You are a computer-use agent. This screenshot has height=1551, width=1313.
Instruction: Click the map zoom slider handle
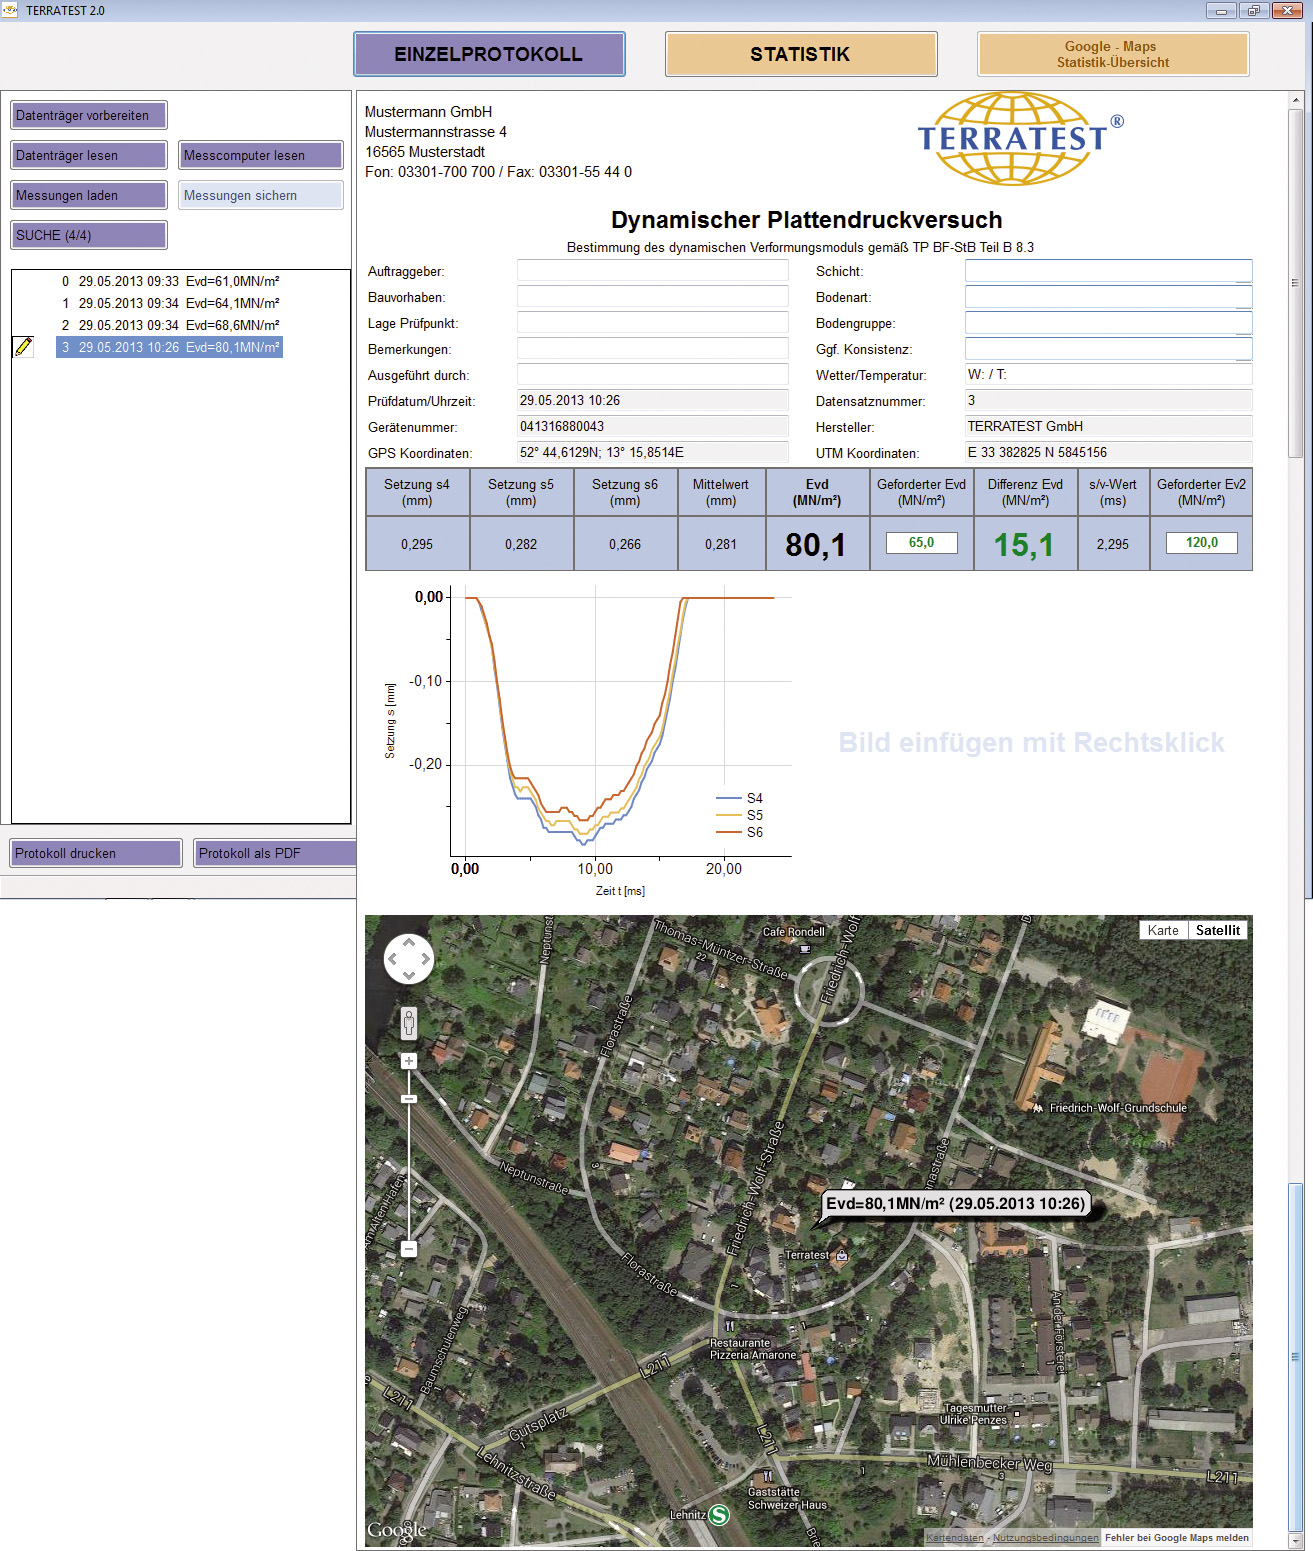pyautogui.click(x=409, y=1099)
